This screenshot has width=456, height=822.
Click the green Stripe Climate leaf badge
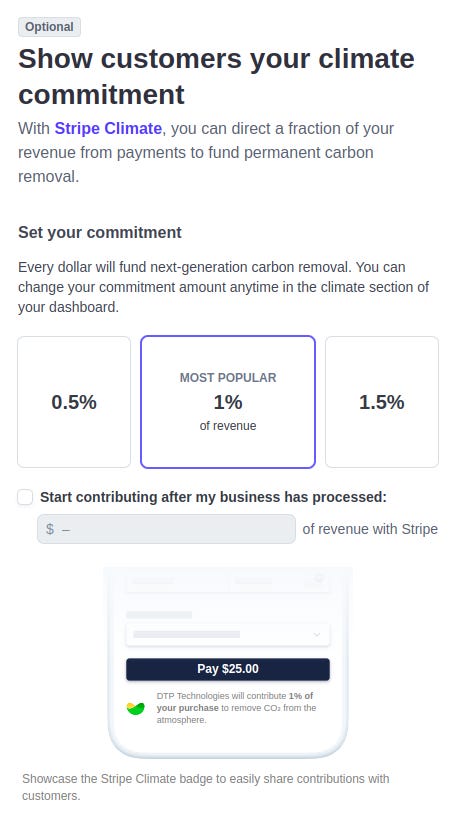click(136, 709)
